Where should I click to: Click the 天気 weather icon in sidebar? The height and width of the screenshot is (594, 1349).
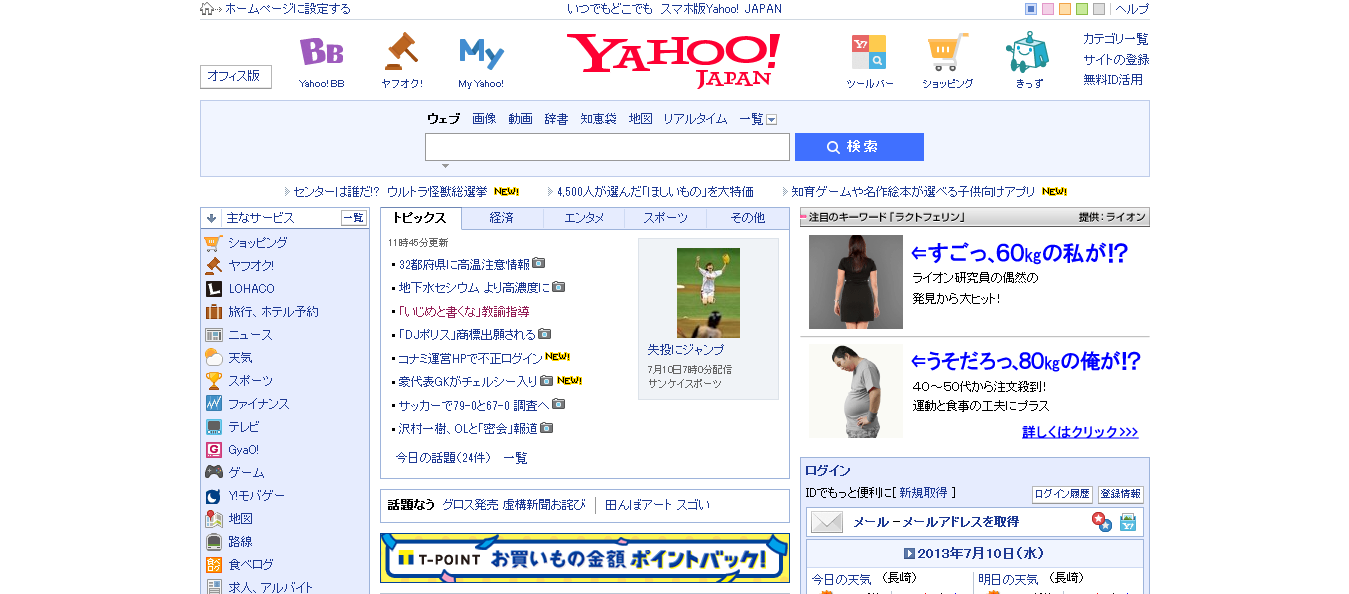(x=213, y=358)
